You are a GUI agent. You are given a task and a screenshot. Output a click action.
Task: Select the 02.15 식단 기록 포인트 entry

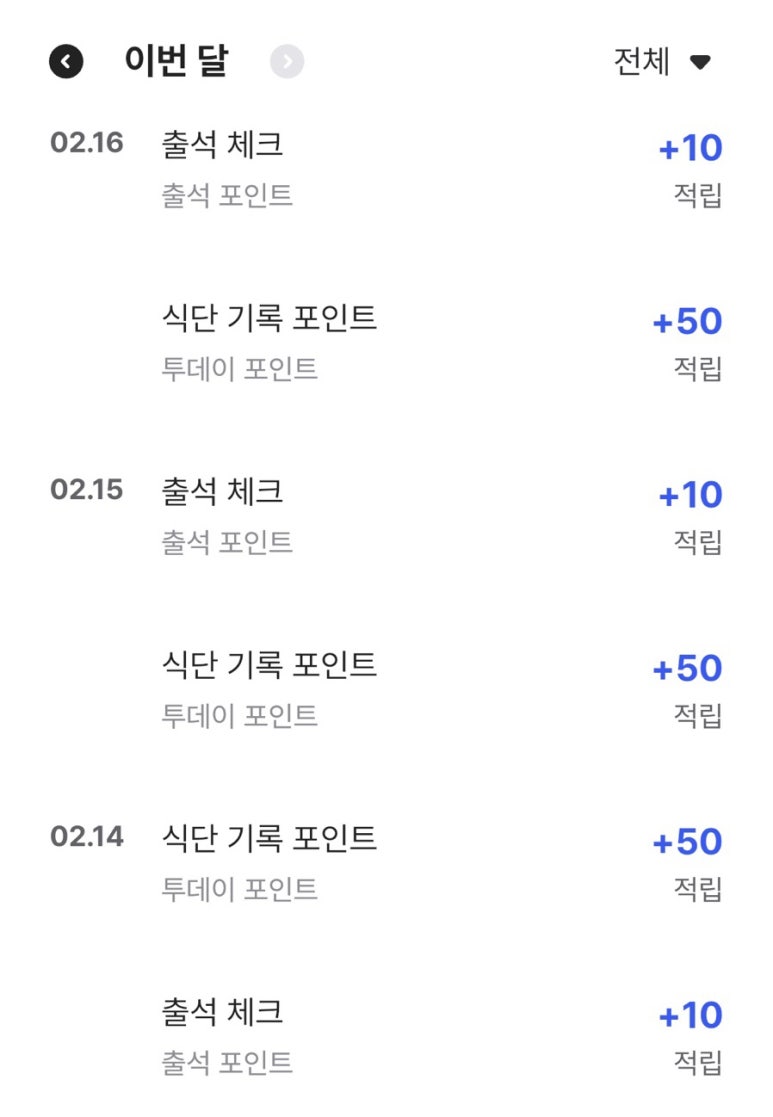click(x=386, y=690)
